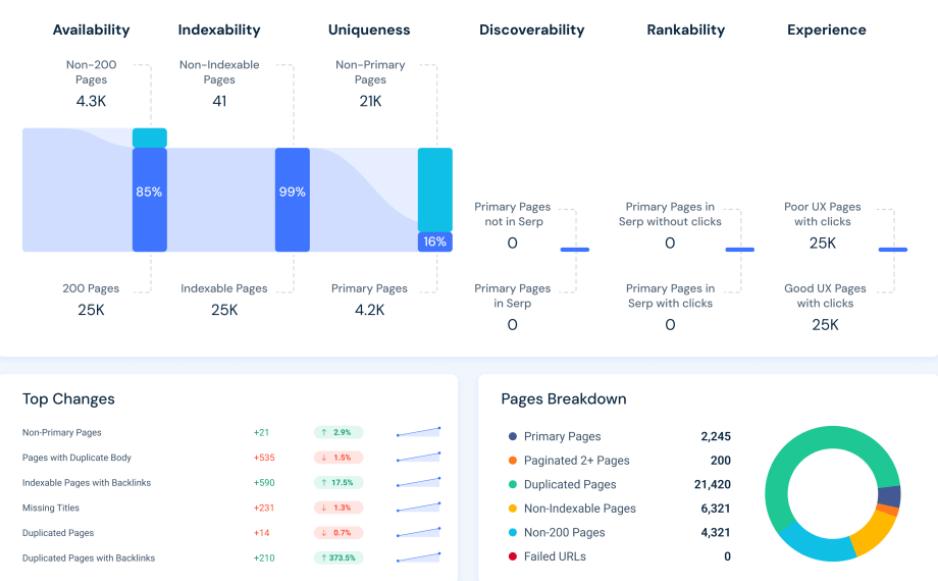Open the Discoverability column heading
Image resolution: width=938 pixels, height=581 pixels.
point(531,30)
